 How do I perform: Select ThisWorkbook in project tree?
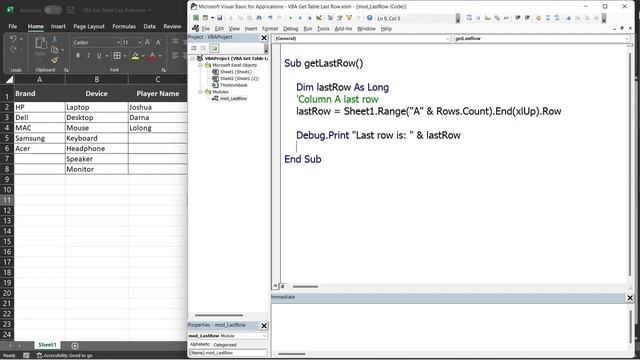click(234, 85)
